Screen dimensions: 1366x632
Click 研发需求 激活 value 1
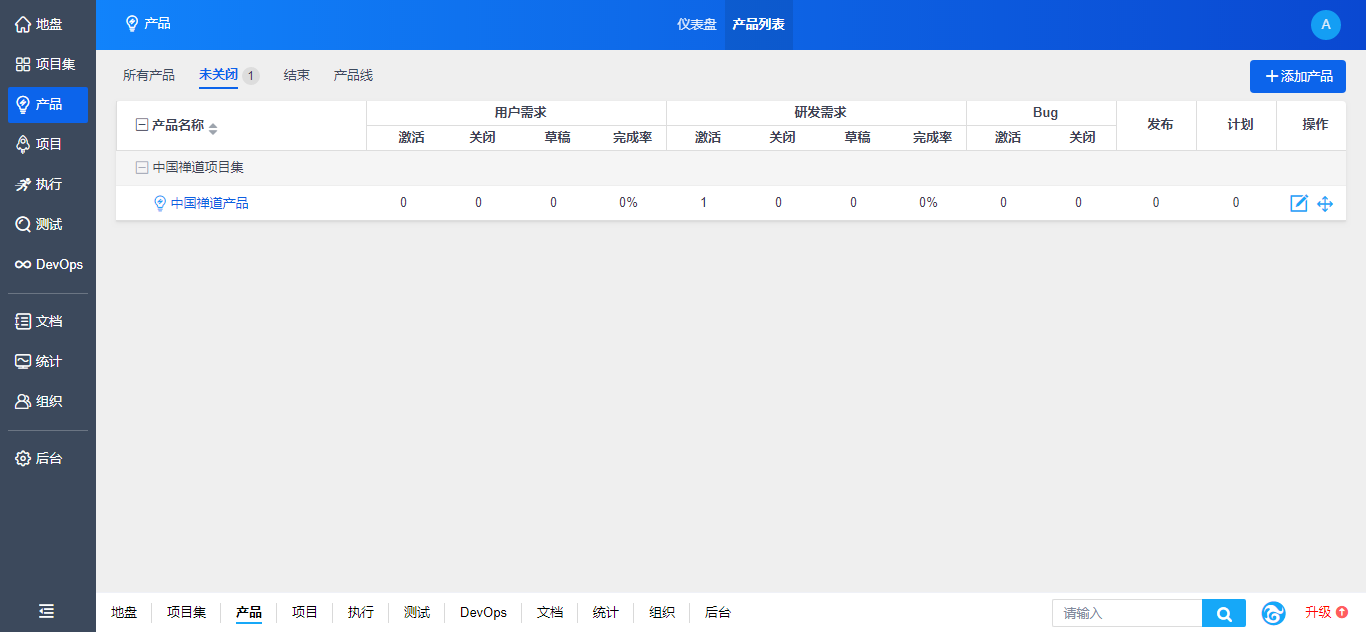tap(703, 203)
